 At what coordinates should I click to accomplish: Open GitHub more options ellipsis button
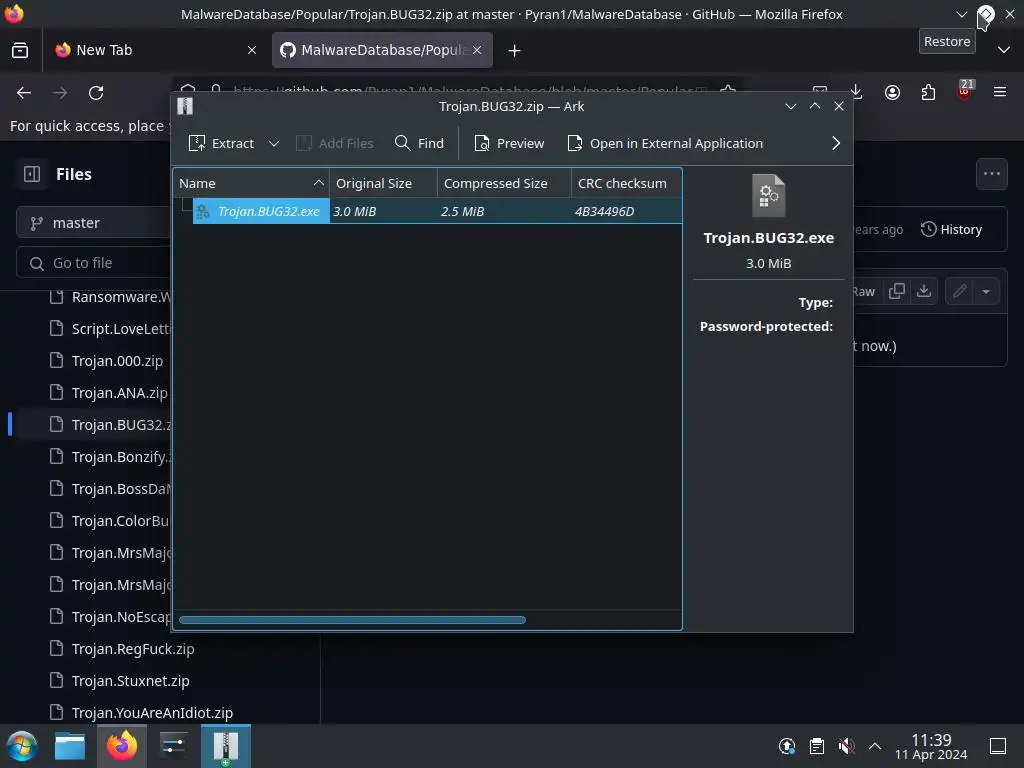point(991,174)
